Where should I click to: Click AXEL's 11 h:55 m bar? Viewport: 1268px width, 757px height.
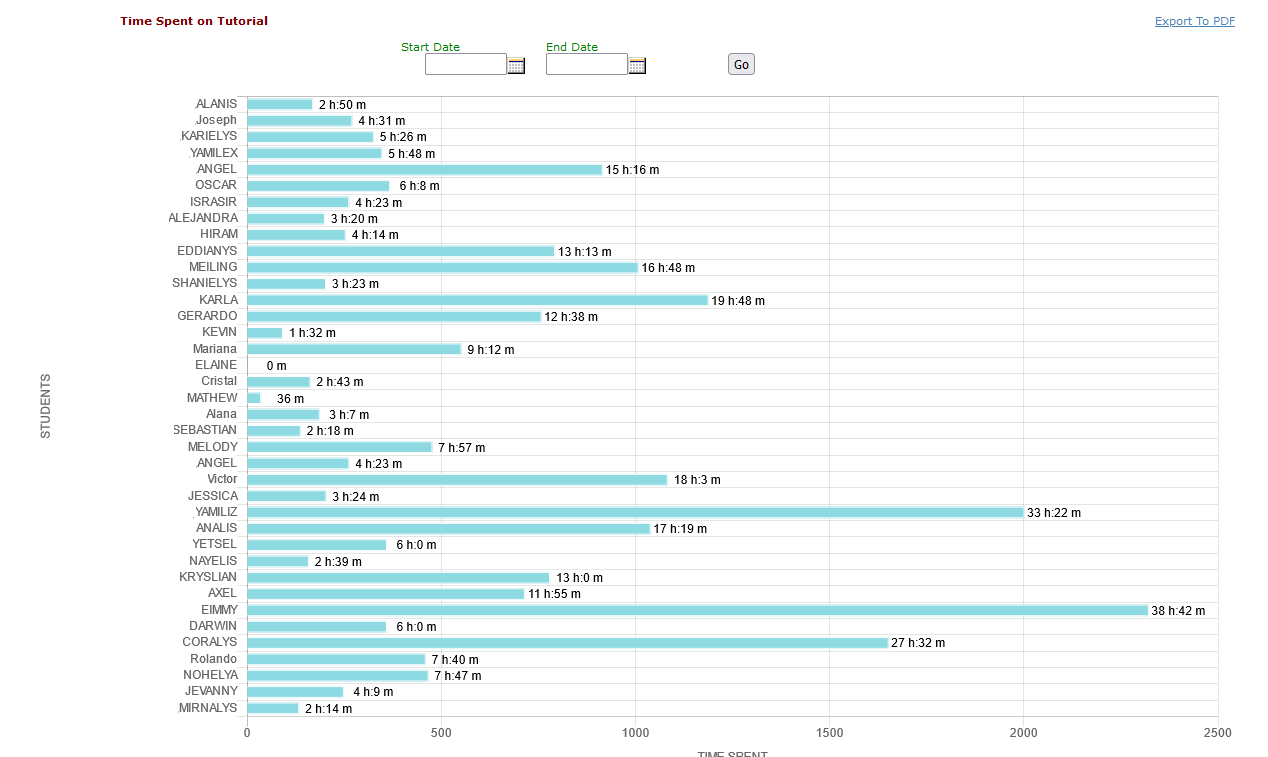tap(385, 594)
